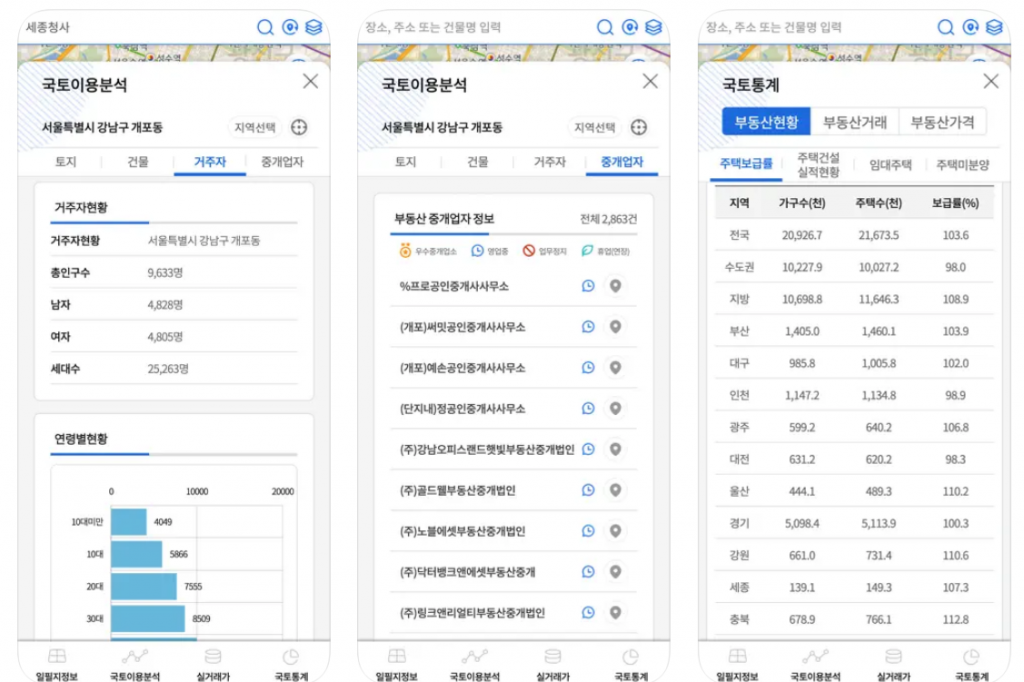Show map pin for (주)닥터뱅크앤에셋부동산중개
Viewport: 1024px width, 682px height.
point(615,572)
